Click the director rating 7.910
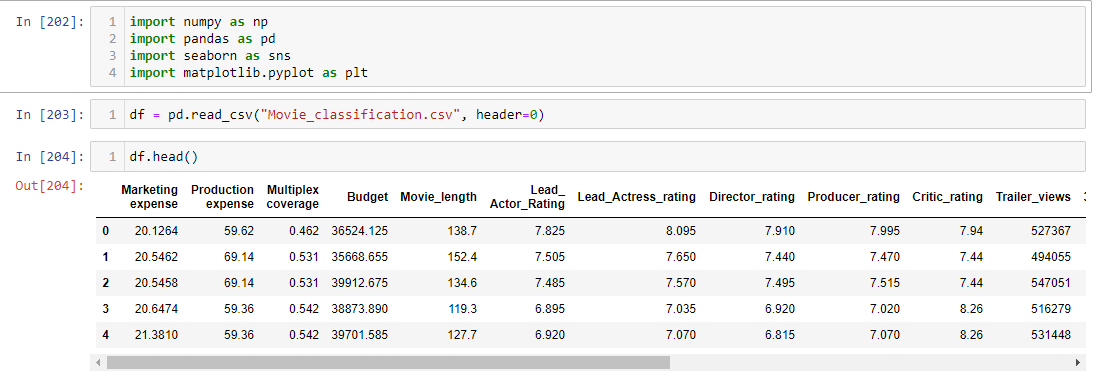1107x382 pixels. (x=779, y=231)
